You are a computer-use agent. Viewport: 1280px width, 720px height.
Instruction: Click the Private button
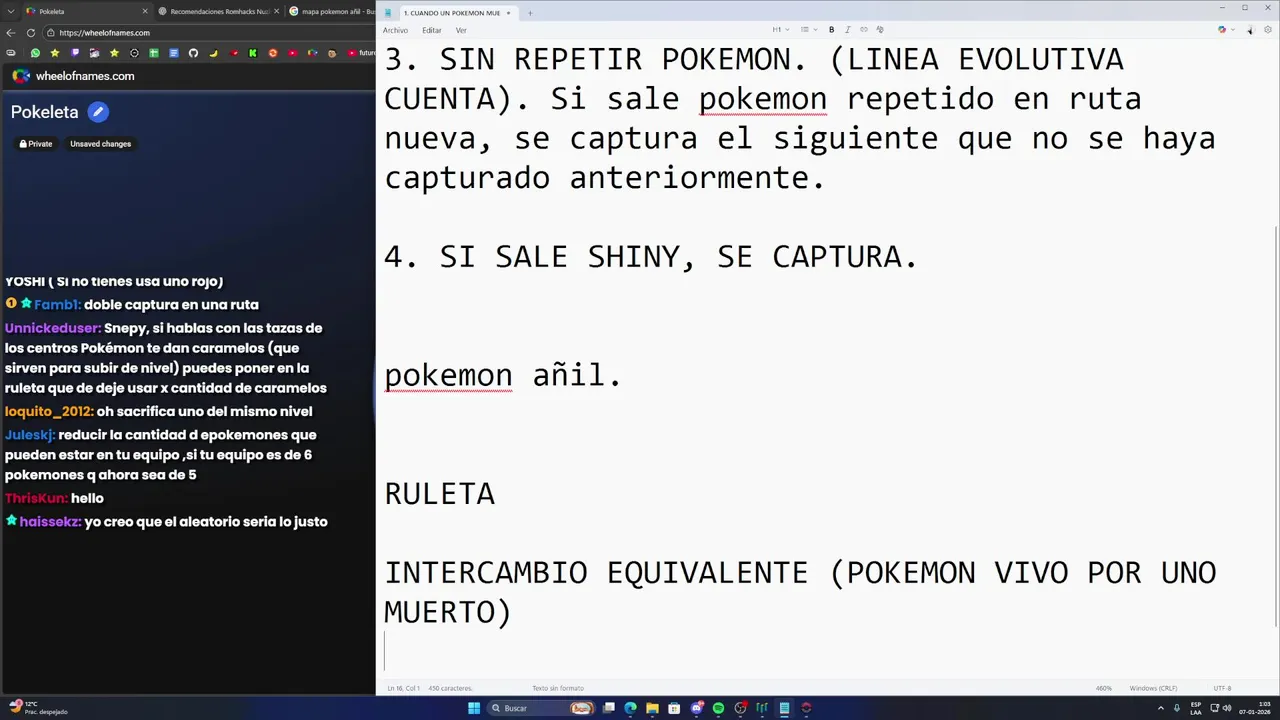[36, 144]
